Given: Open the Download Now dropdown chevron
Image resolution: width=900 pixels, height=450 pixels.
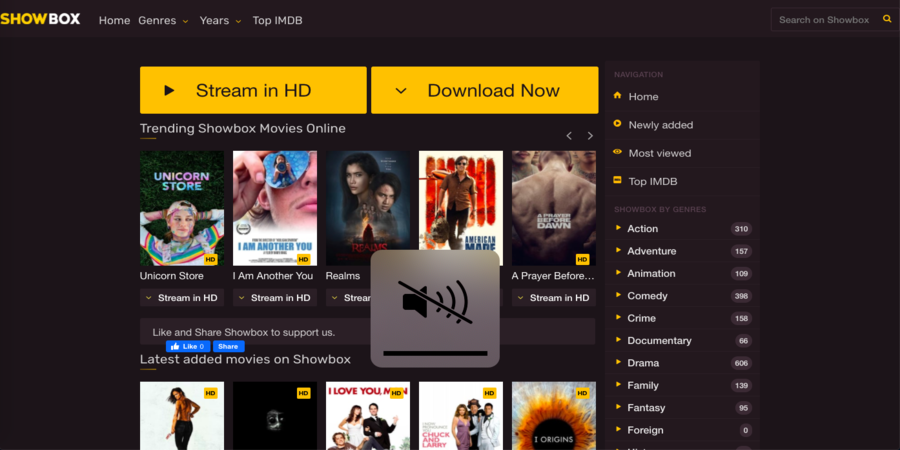Looking at the screenshot, I should [x=401, y=91].
